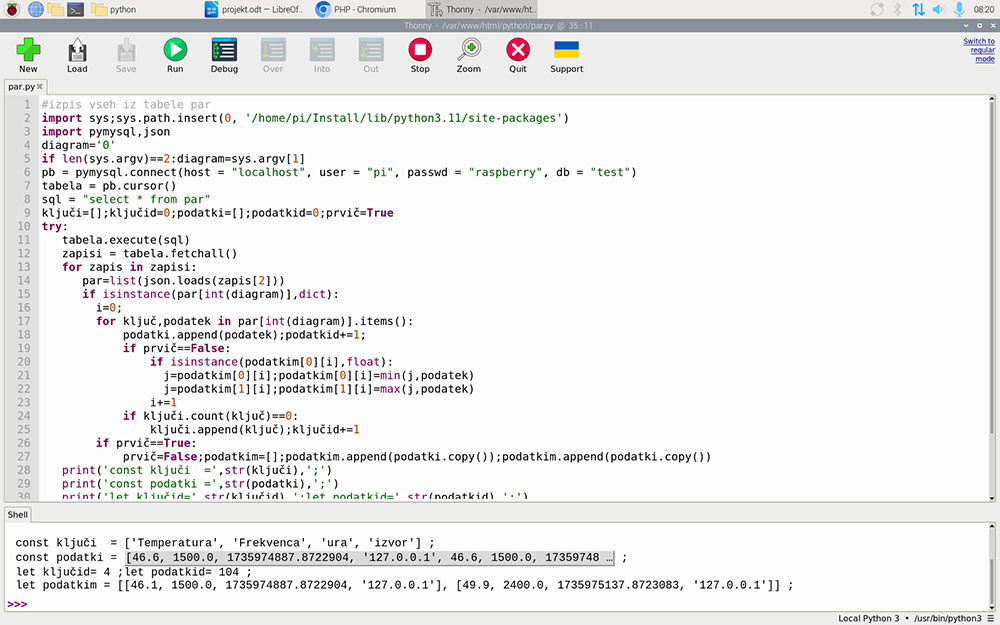Image resolution: width=1000 pixels, height=625 pixels.
Task: Launch the web browser globe icon
Action: [36, 9]
